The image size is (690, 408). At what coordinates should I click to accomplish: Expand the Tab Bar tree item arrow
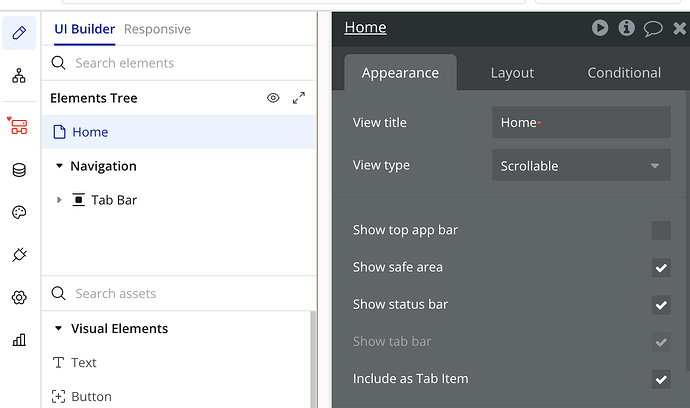[59, 200]
